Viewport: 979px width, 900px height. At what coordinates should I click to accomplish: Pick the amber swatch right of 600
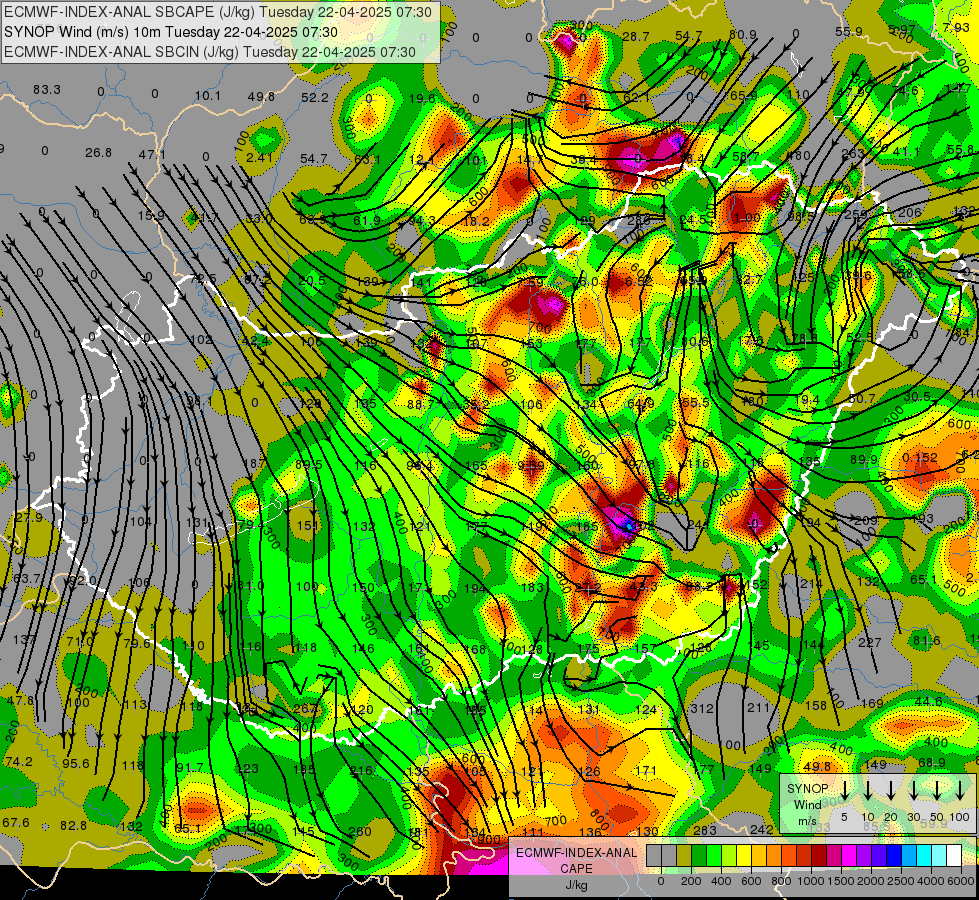click(759, 856)
